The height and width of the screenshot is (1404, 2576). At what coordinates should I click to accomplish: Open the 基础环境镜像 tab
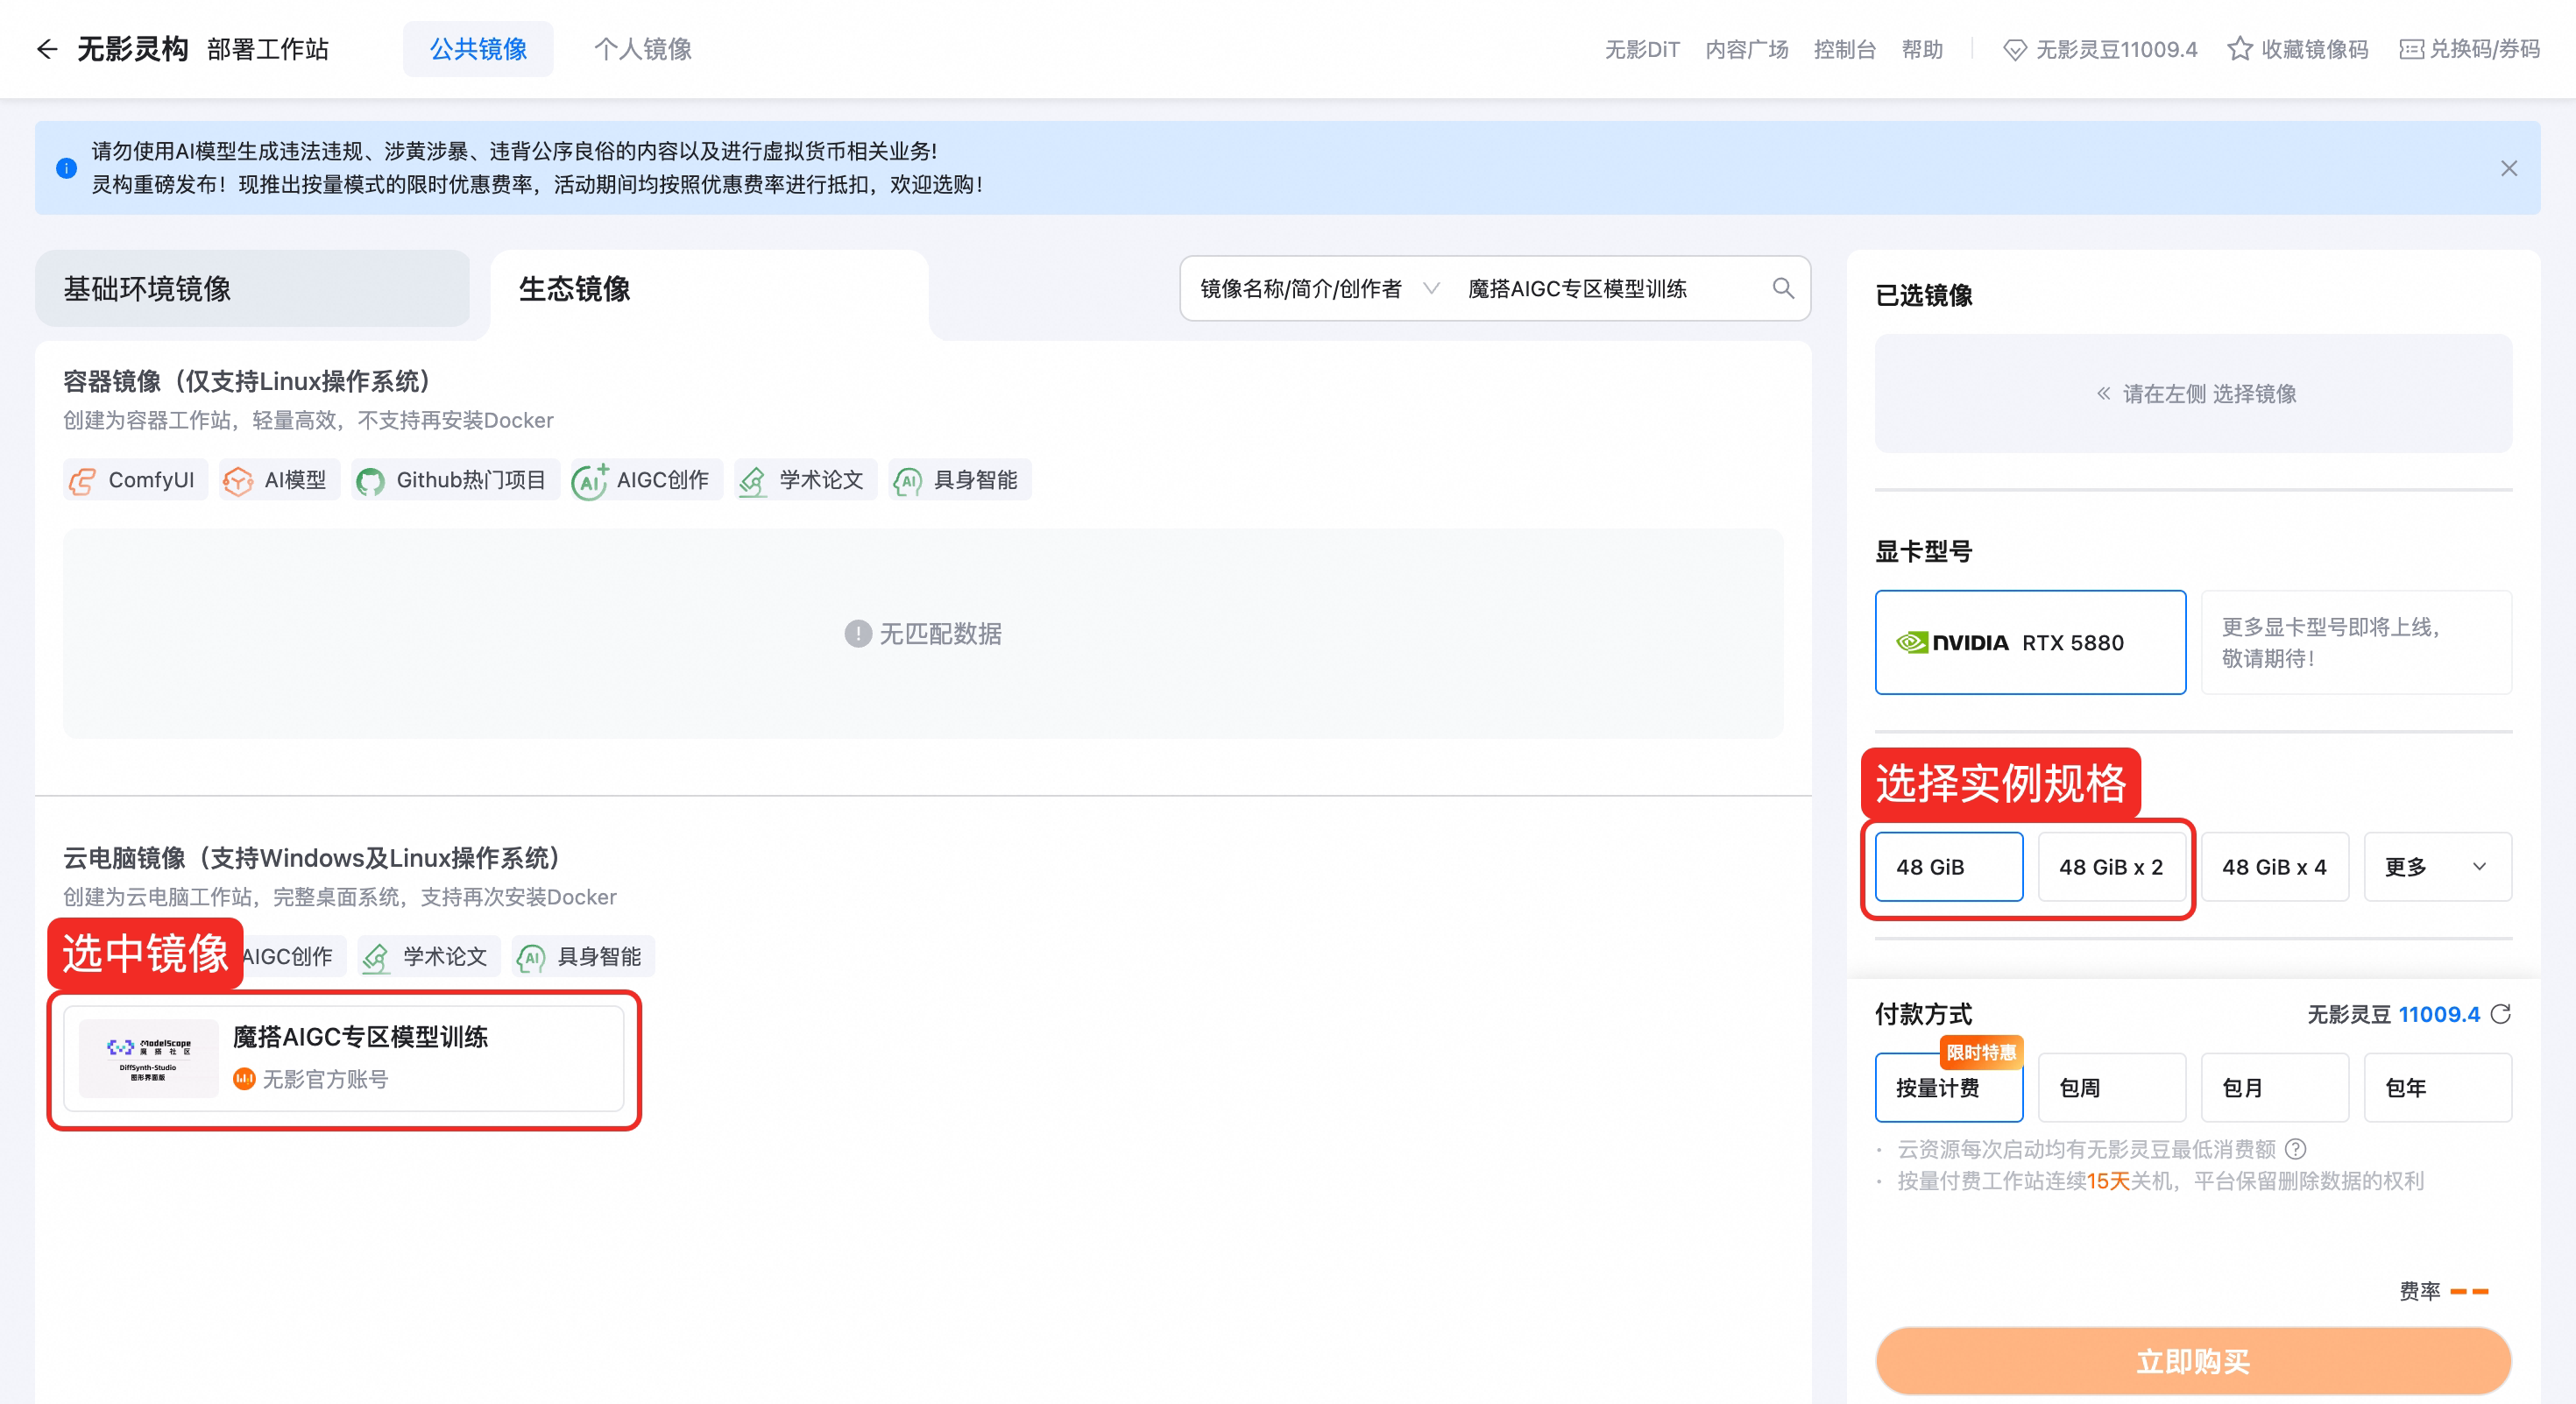(252, 289)
